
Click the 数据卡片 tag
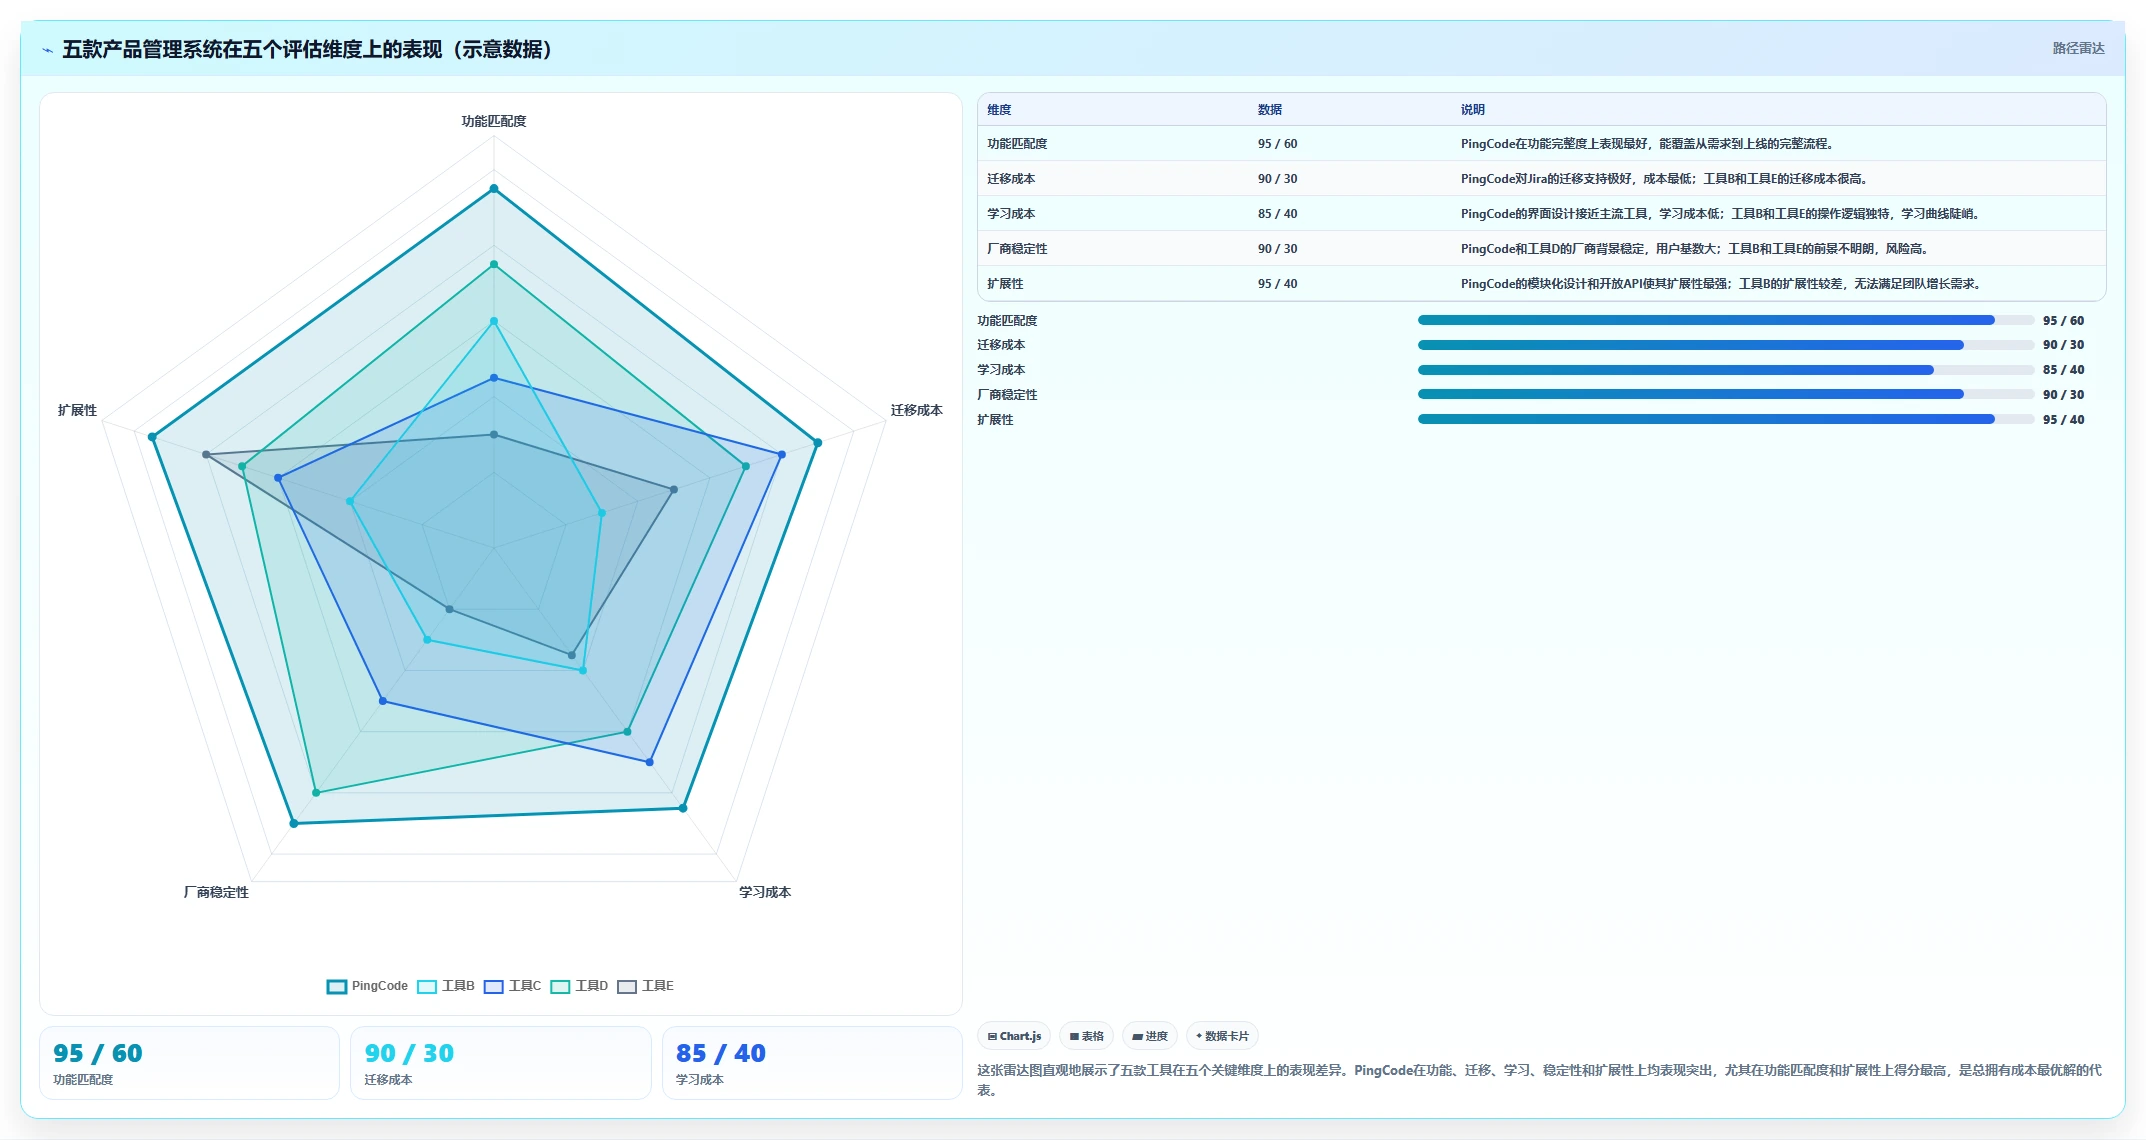coord(1222,1036)
